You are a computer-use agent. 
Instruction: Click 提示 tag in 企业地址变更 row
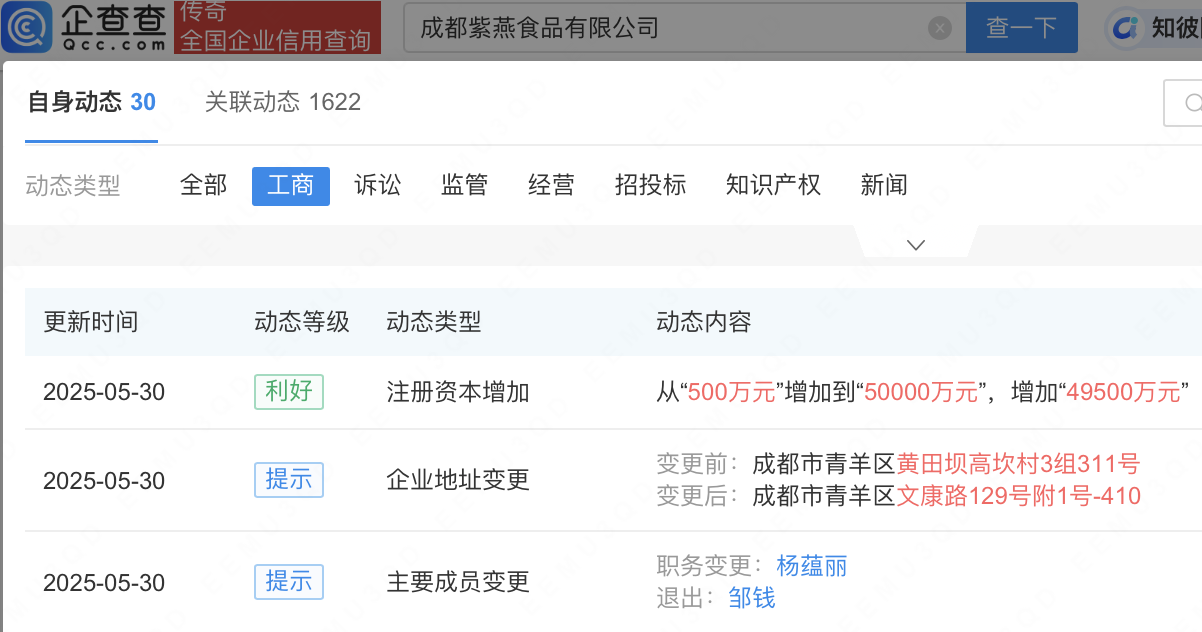tap(289, 480)
